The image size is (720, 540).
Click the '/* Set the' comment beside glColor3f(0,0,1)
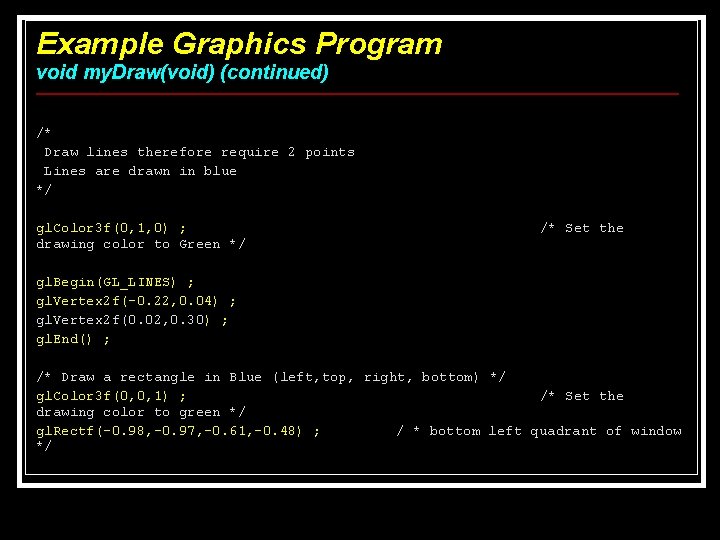582,396
